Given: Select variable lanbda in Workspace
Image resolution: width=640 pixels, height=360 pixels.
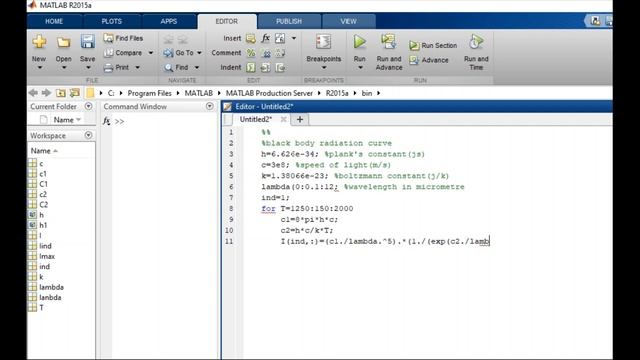Looking at the screenshot, I should coord(50,298).
